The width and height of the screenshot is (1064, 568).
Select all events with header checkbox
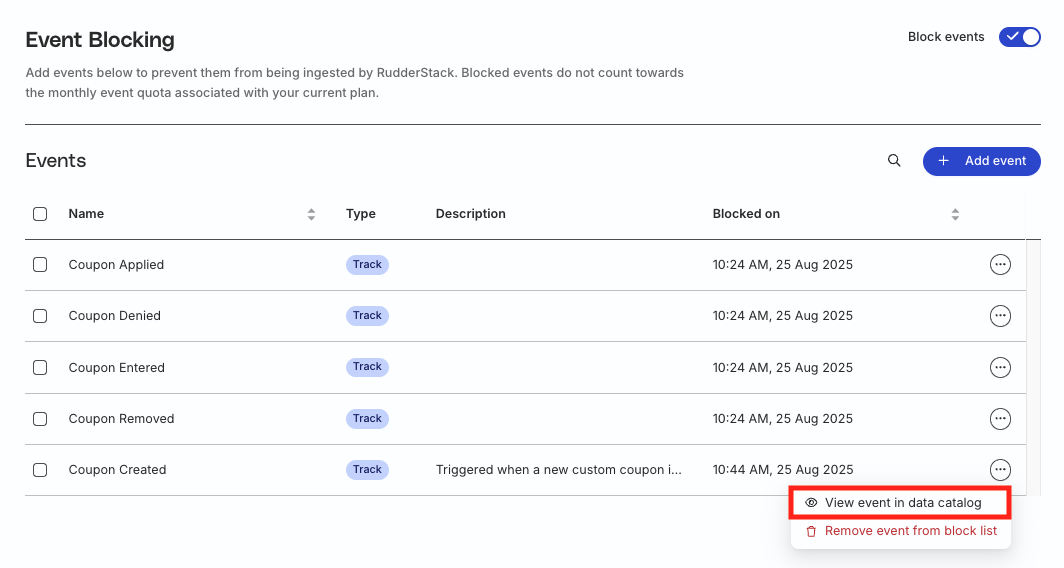pyautogui.click(x=40, y=214)
